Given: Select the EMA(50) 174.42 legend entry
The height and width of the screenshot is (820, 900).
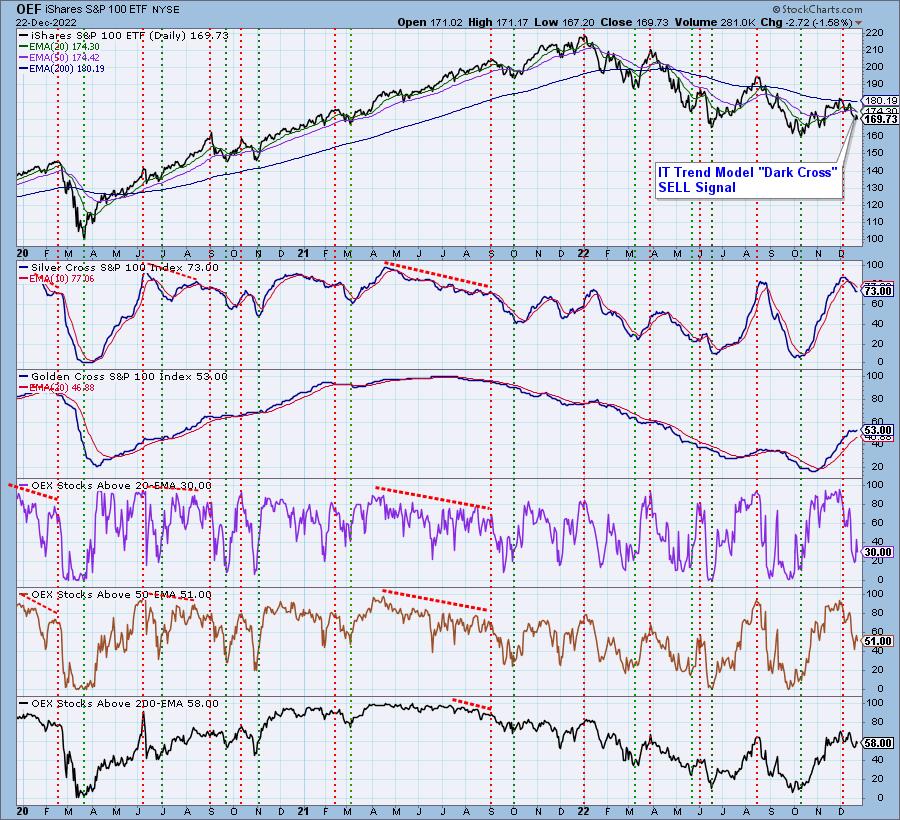Looking at the screenshot, I should click(59, 57).
